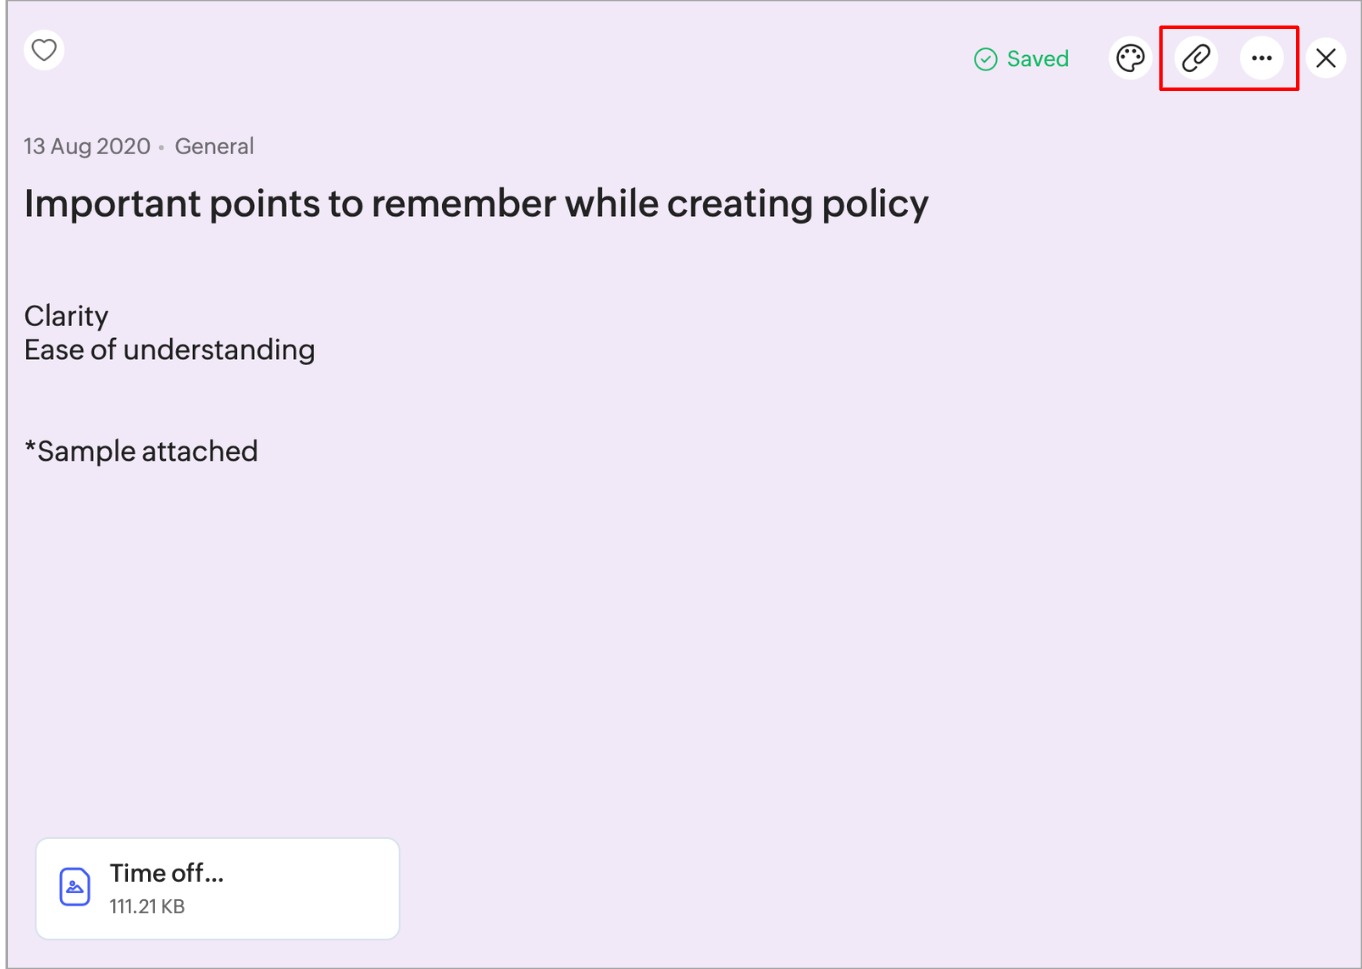Place cursor on the Clarity line
Image resolution: width=1362 pixels, height=969 pixels.
coord(66,316)
